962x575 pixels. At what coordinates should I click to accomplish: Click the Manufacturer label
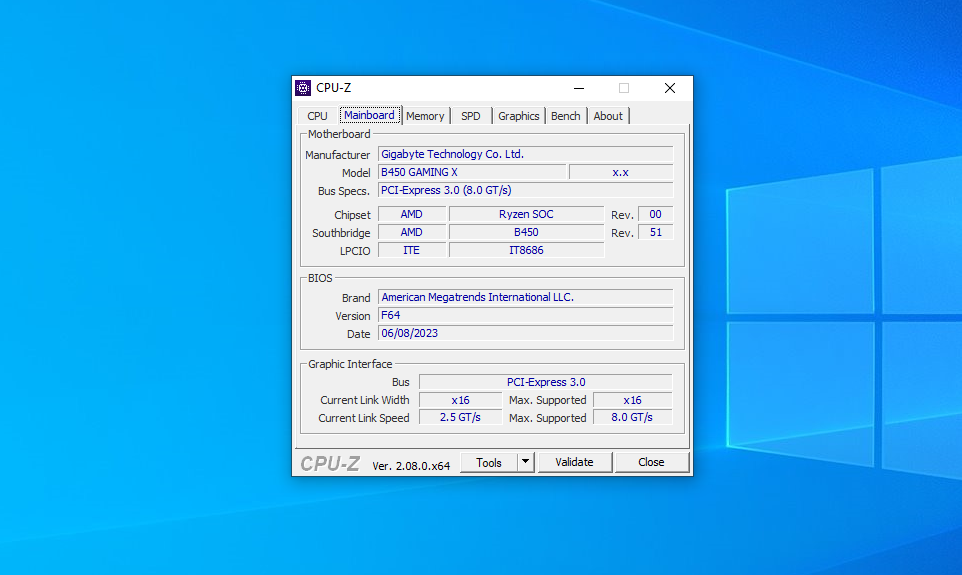337,155
